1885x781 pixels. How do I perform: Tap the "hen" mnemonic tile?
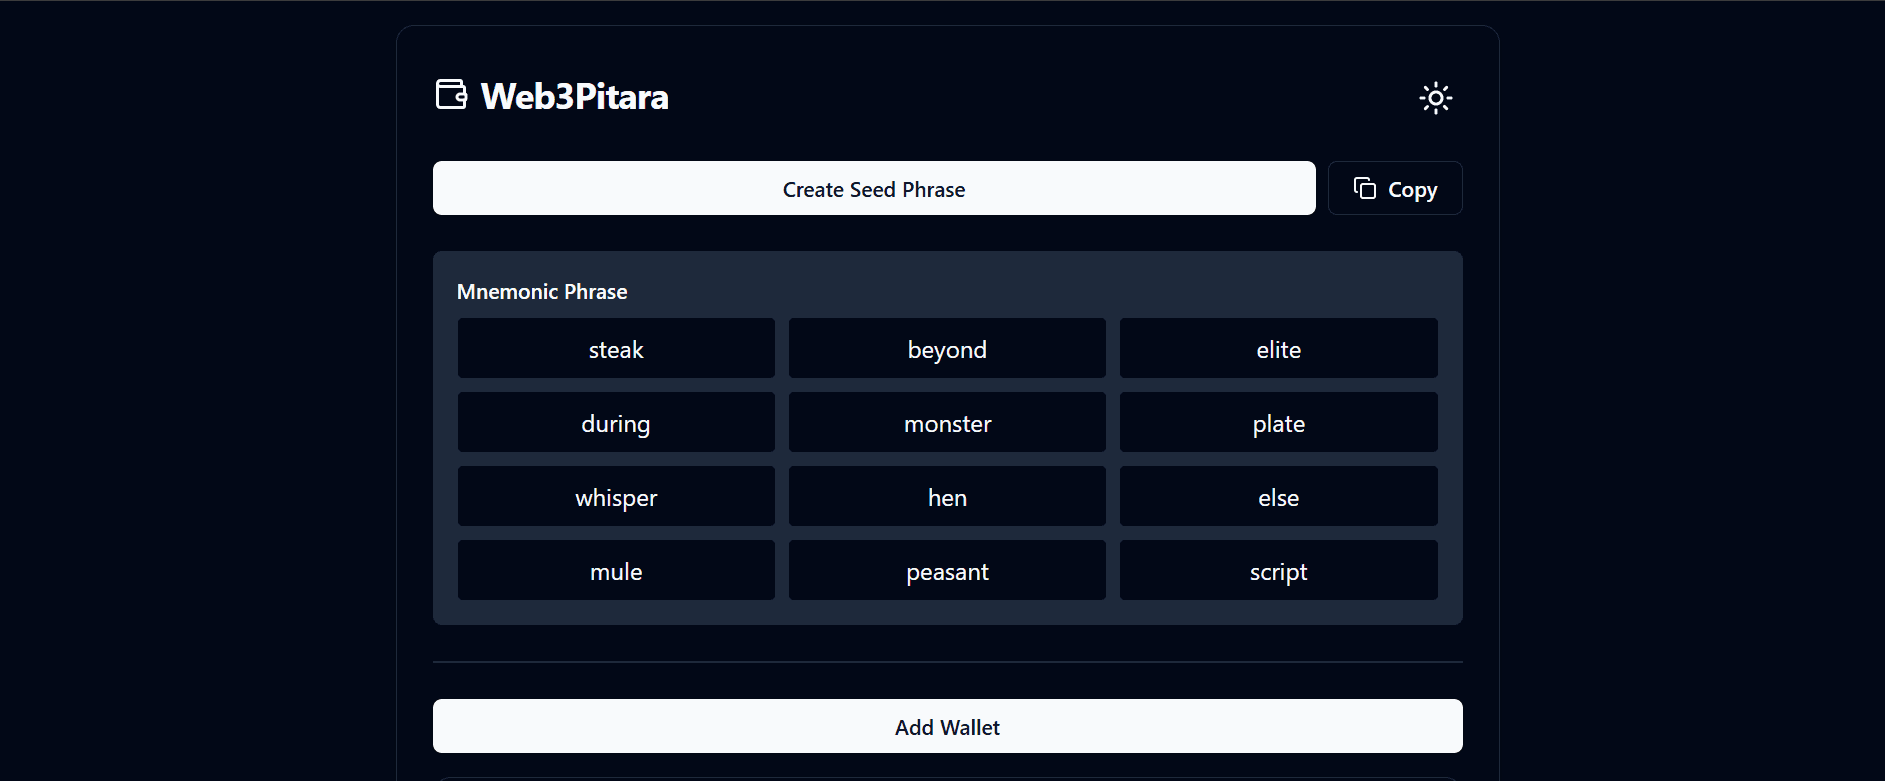[947, 496]
